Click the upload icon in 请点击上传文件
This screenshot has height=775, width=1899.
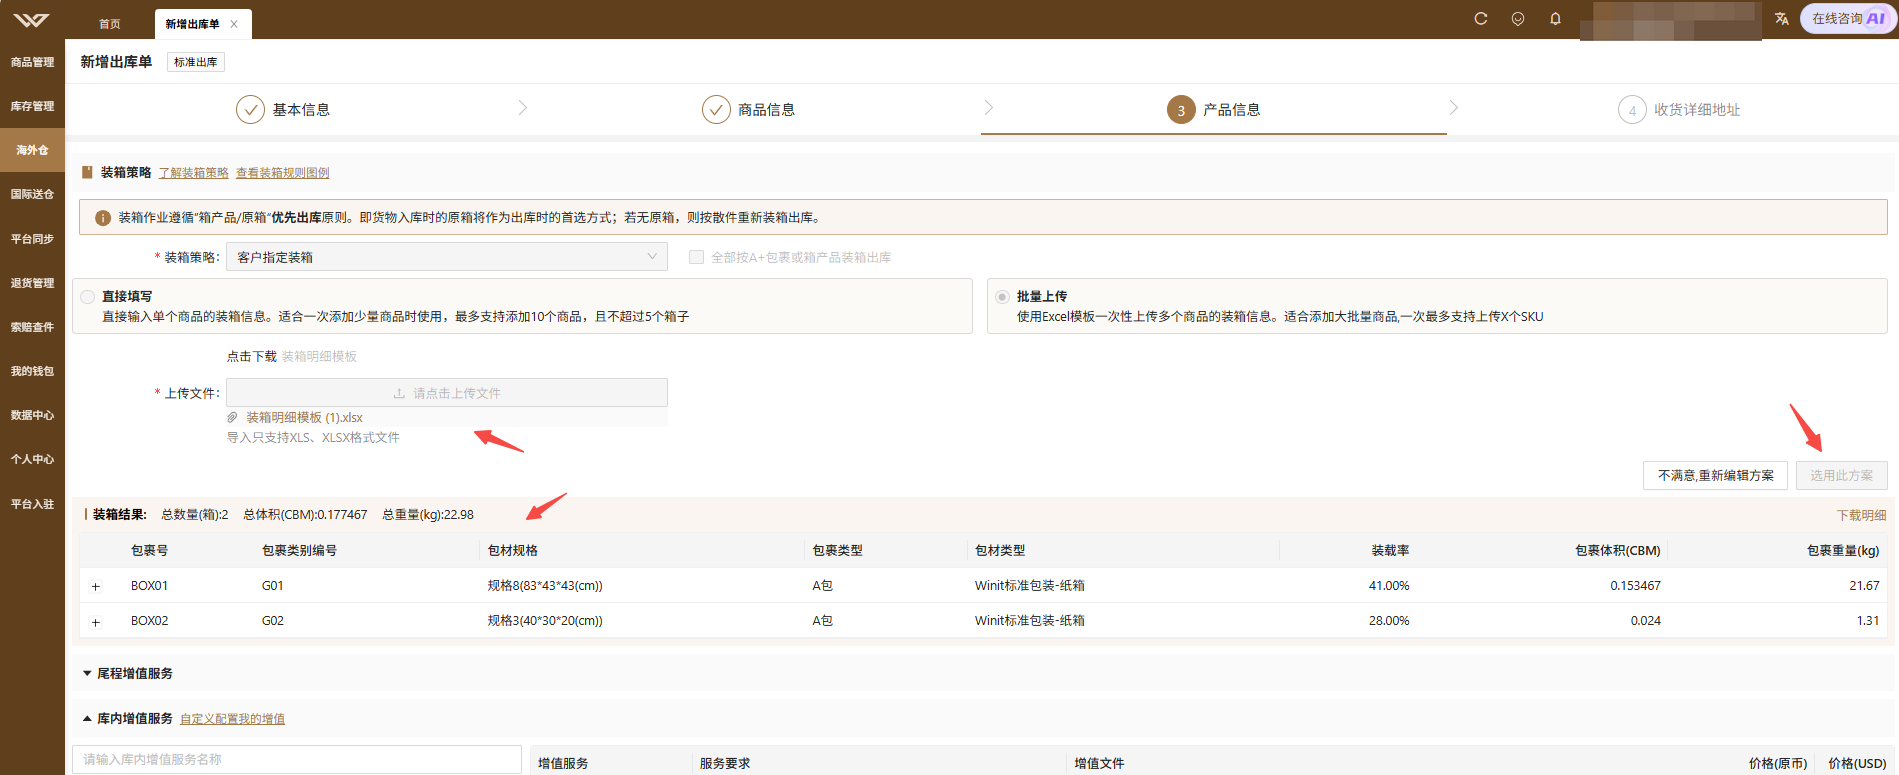click(x=399, y=394)
